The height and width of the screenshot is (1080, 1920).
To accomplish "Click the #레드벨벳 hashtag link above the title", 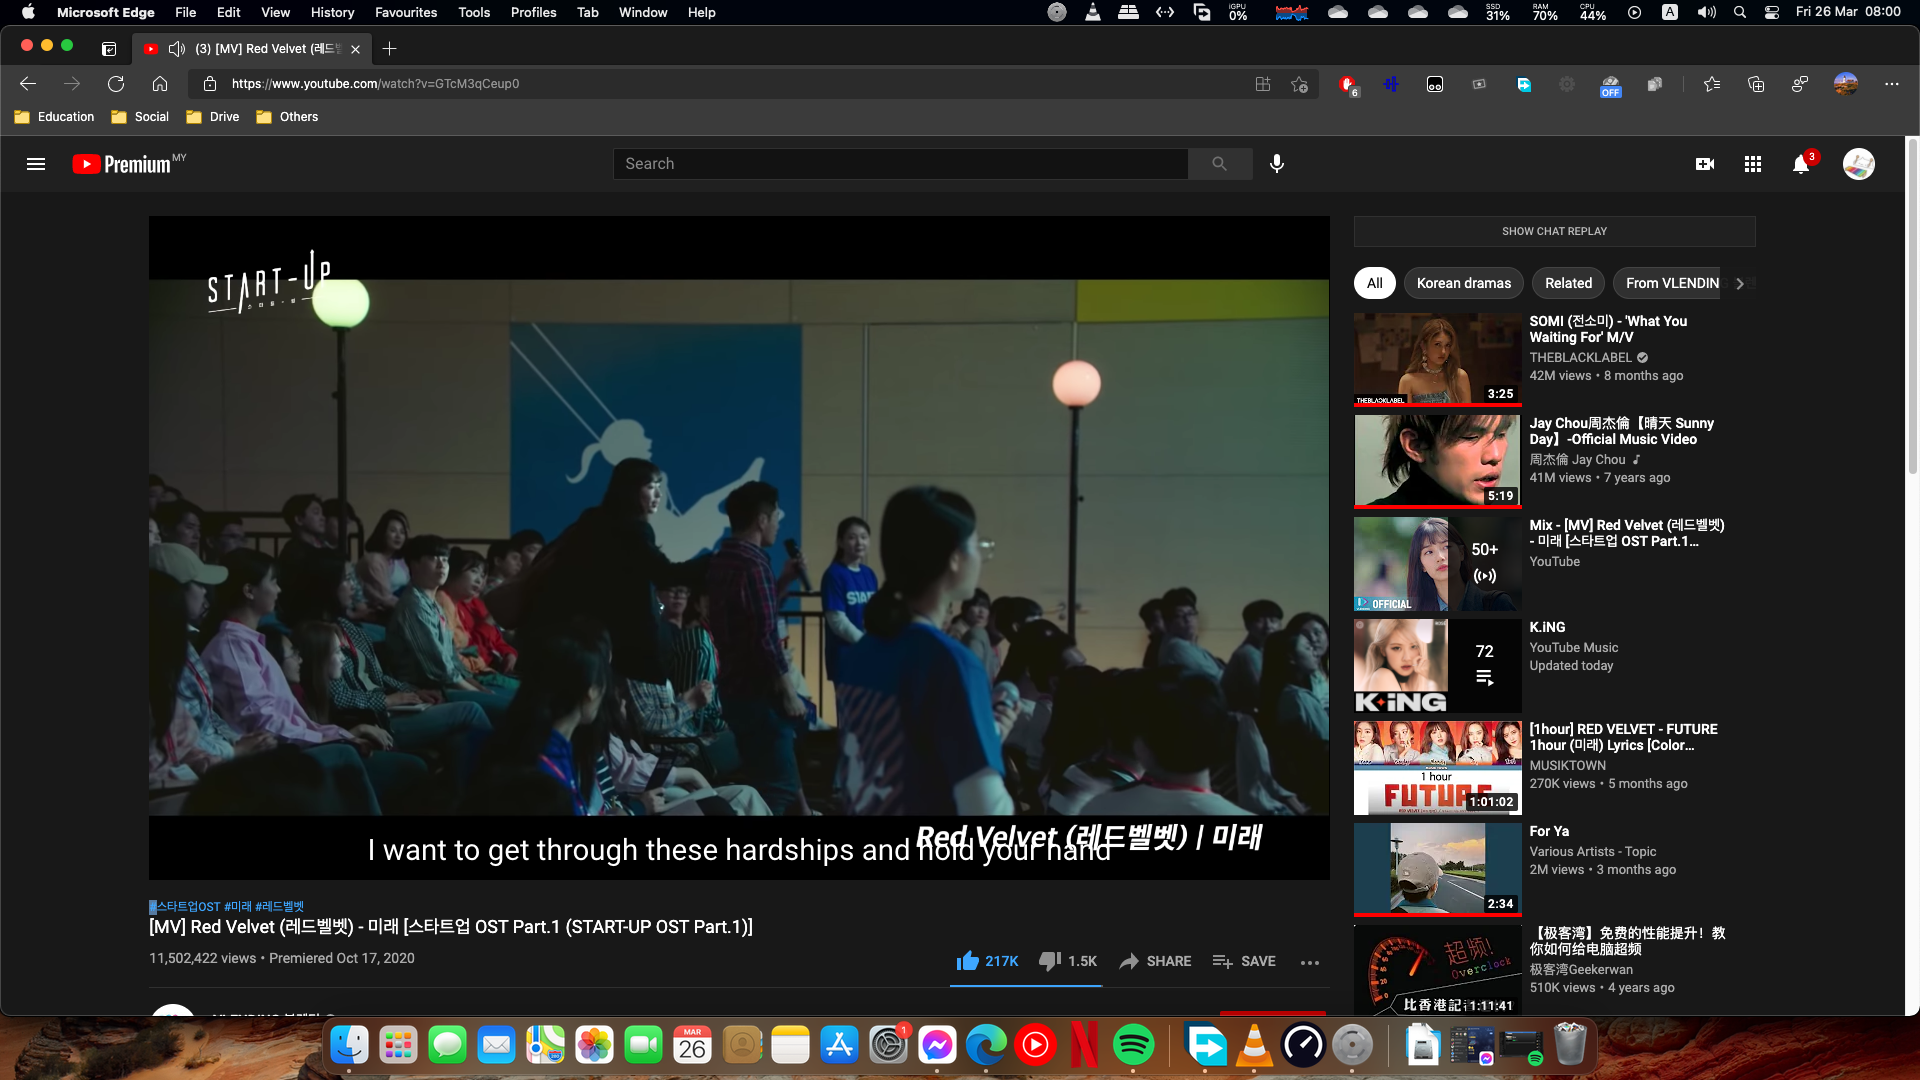I will coord(280,907).
